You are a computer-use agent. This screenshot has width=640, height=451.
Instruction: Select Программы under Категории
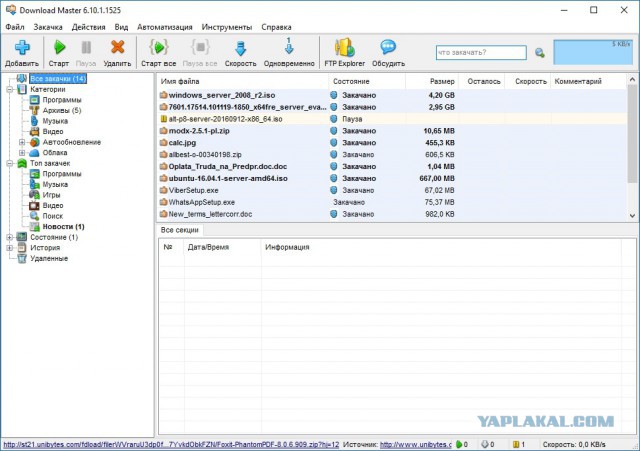pyautogui.click(x=62, y=100)
